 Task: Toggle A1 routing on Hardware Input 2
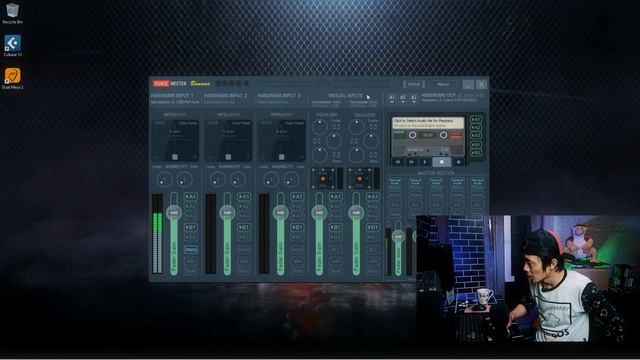[244, 196]
